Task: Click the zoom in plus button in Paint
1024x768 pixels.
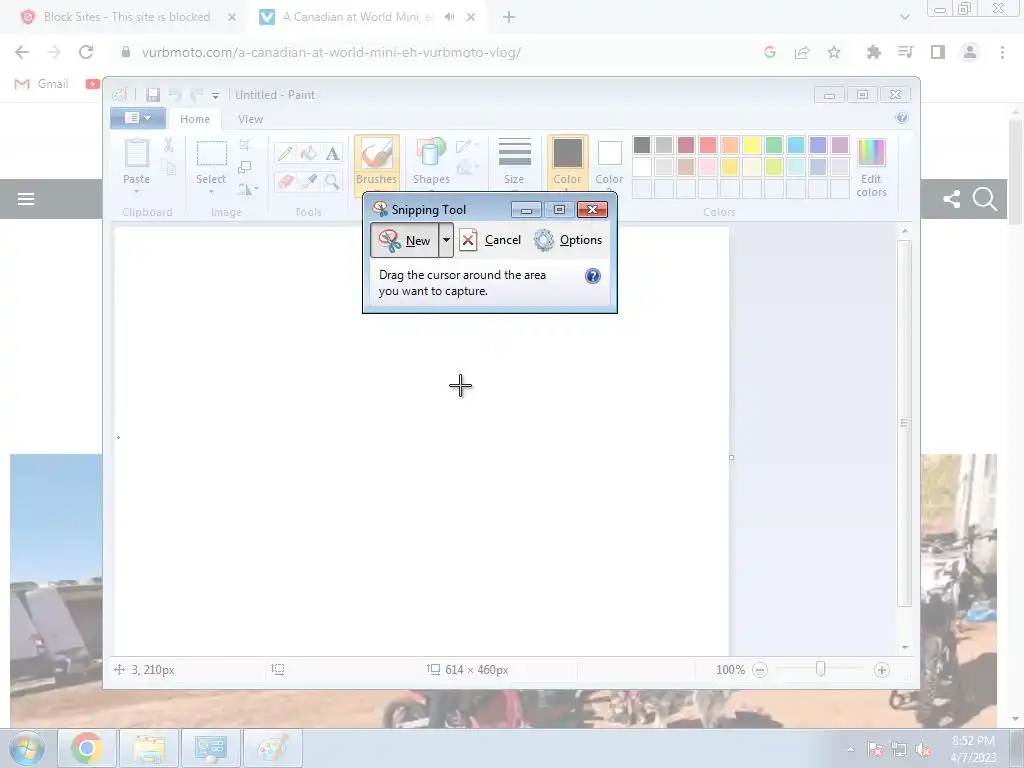Action: tap(882, 670)
